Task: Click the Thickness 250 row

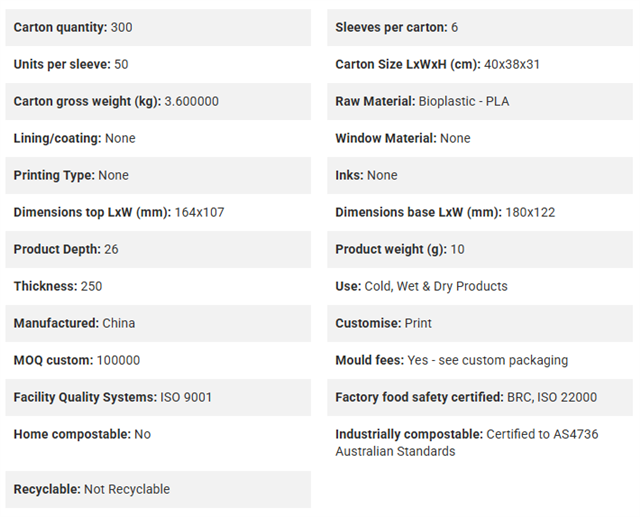Action: pos(158,286)
